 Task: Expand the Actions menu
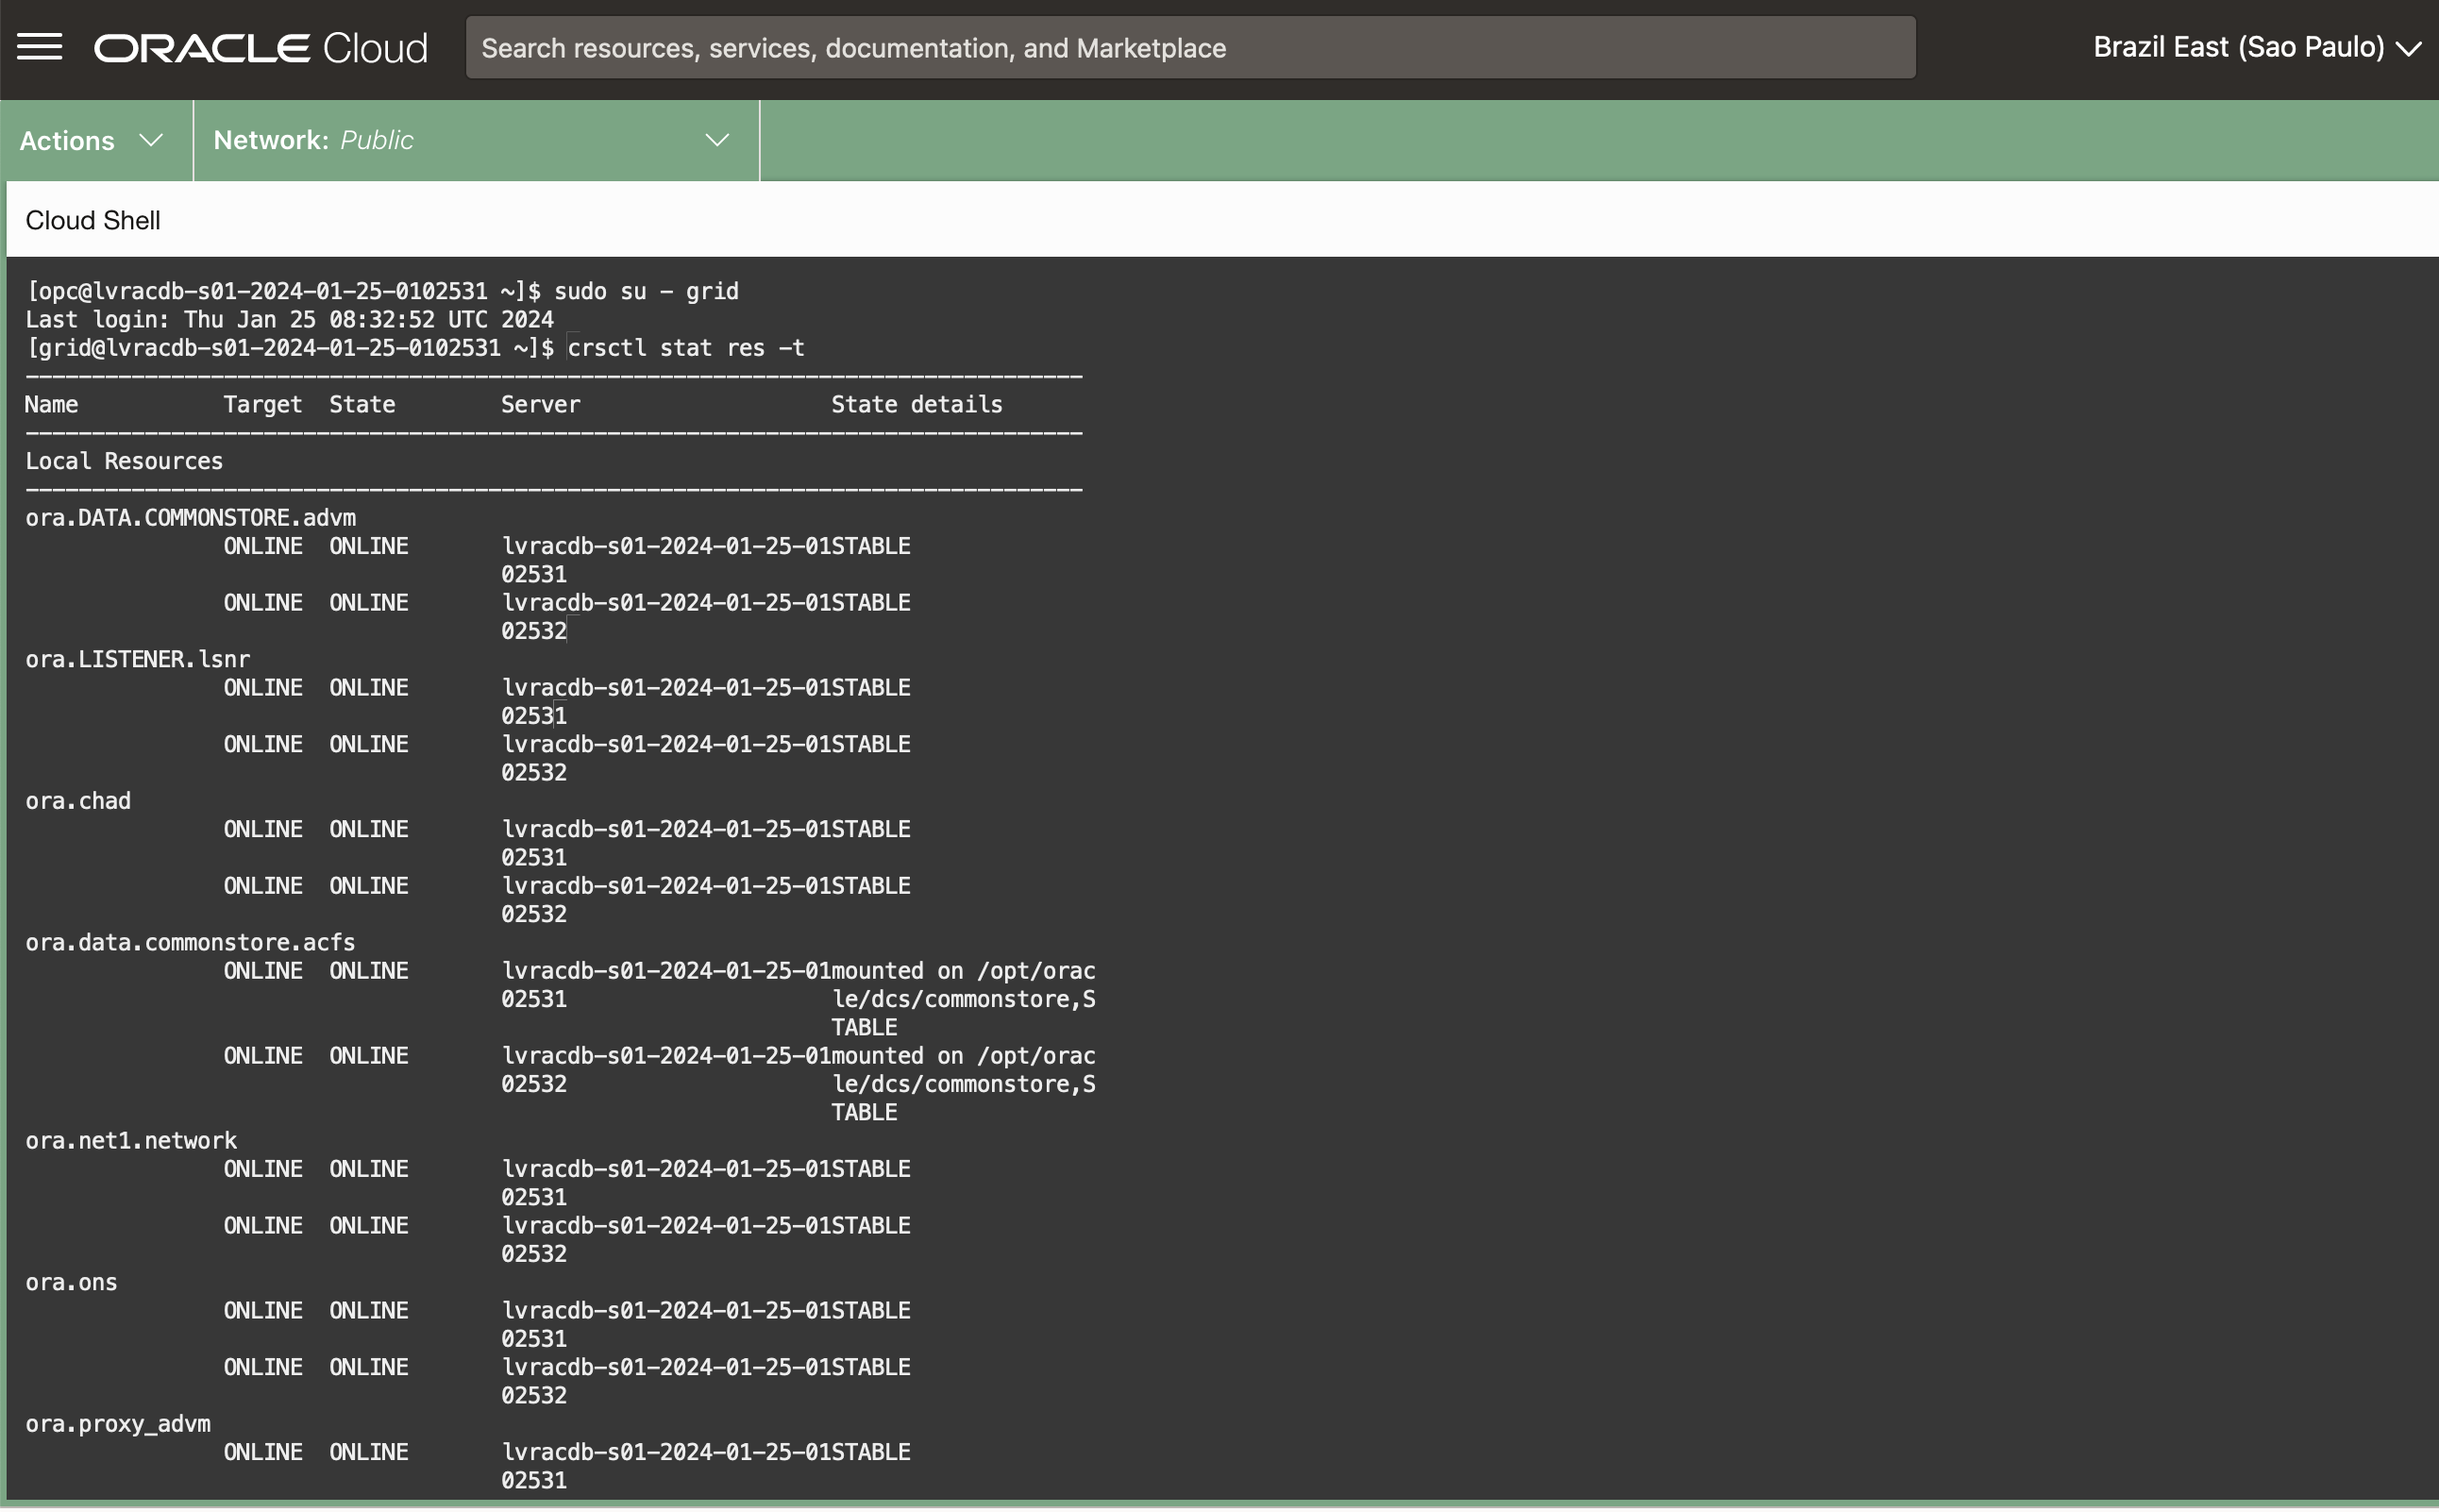[68, 141]
